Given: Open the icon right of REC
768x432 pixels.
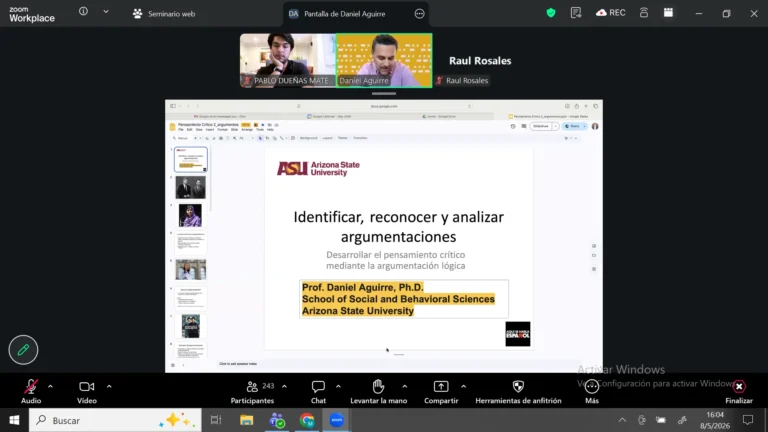Looking at the screenshot, I should pos(644,13).
